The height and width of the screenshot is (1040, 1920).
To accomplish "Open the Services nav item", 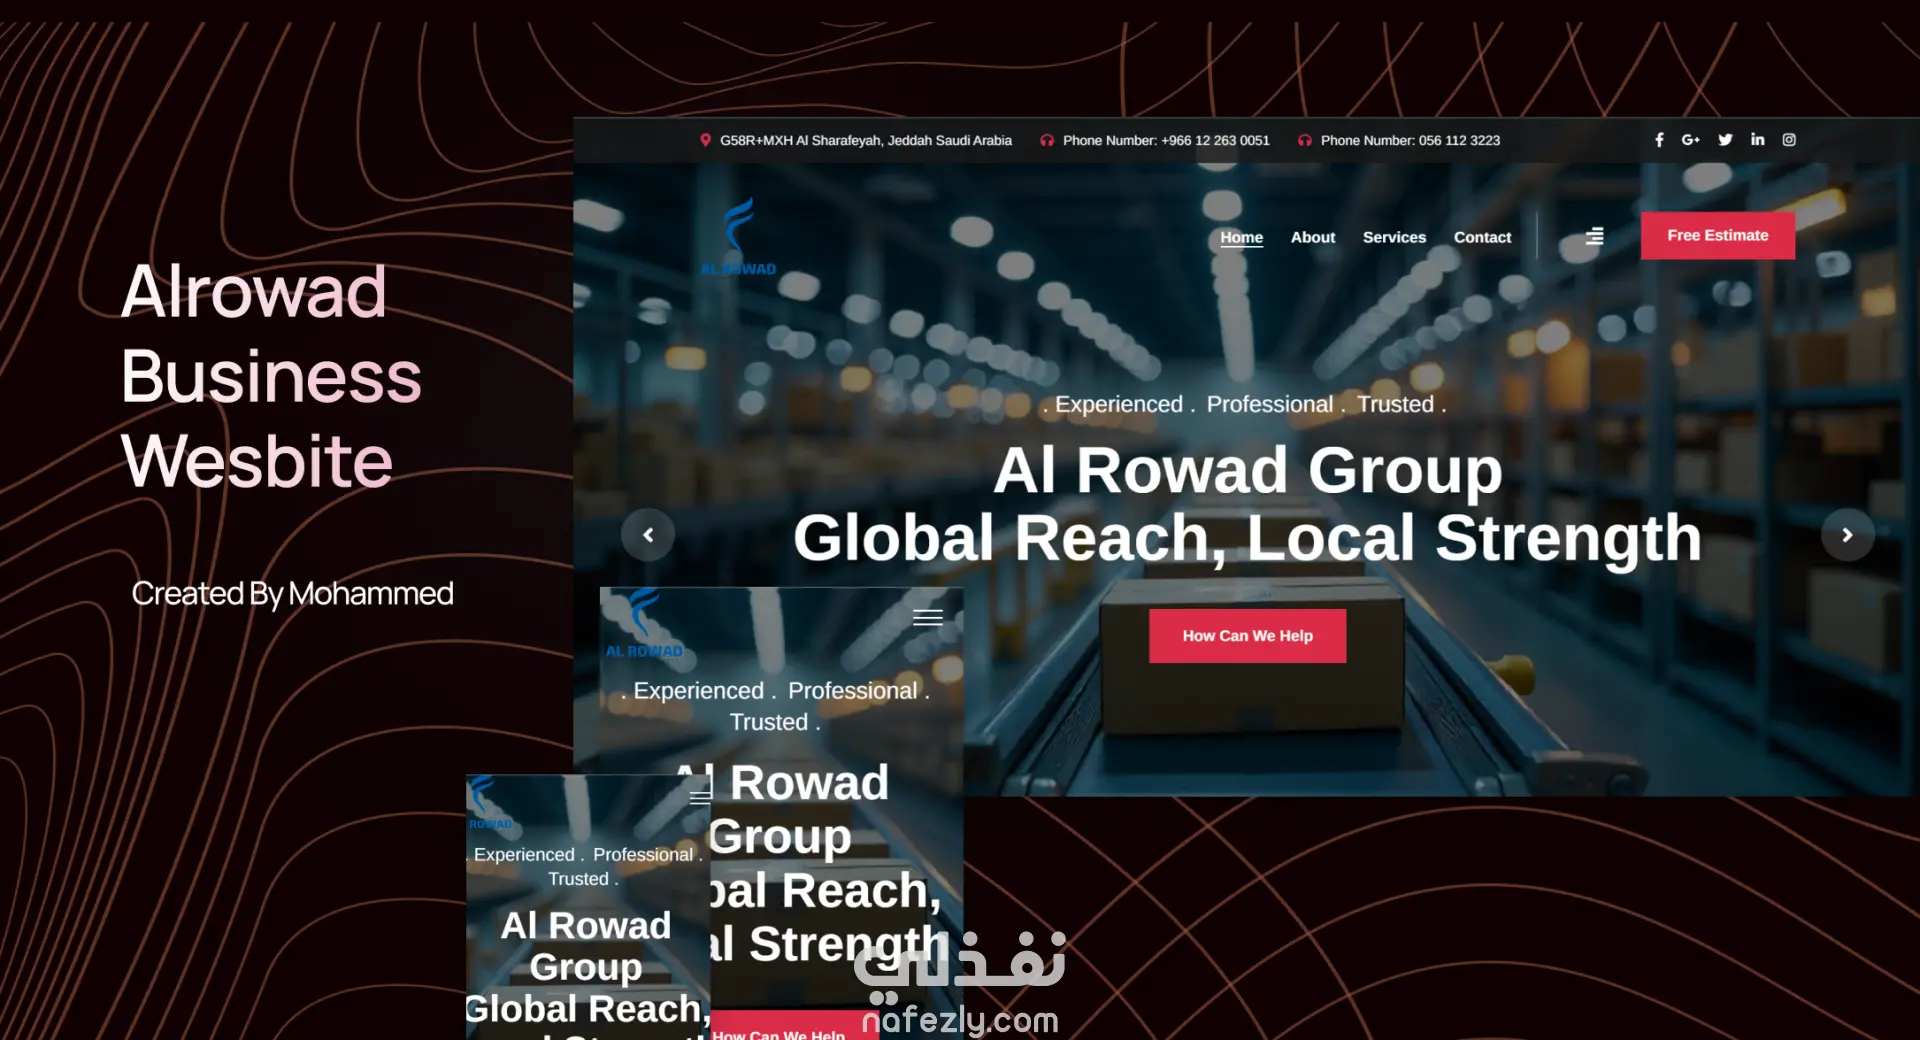I will pos(1394,237).
